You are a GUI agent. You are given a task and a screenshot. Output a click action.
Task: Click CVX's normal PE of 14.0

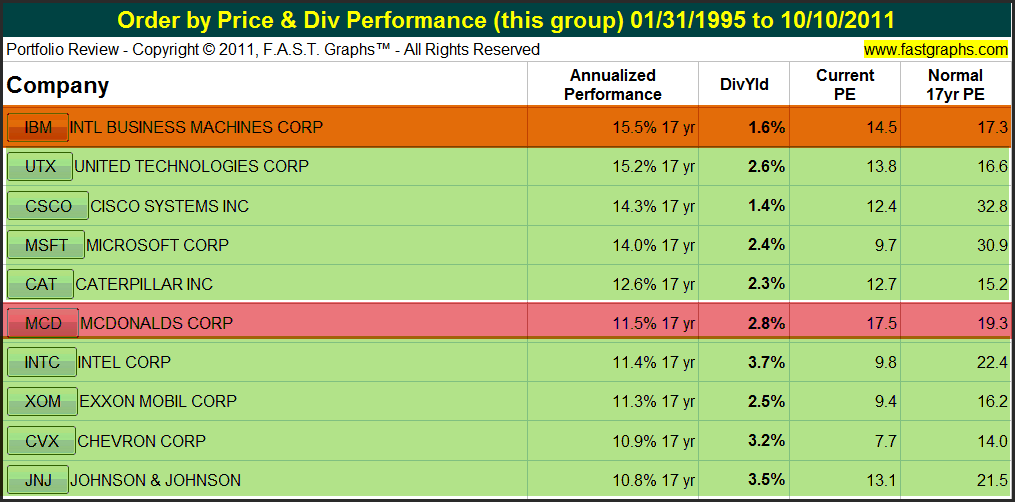click(x=993, y=441)
